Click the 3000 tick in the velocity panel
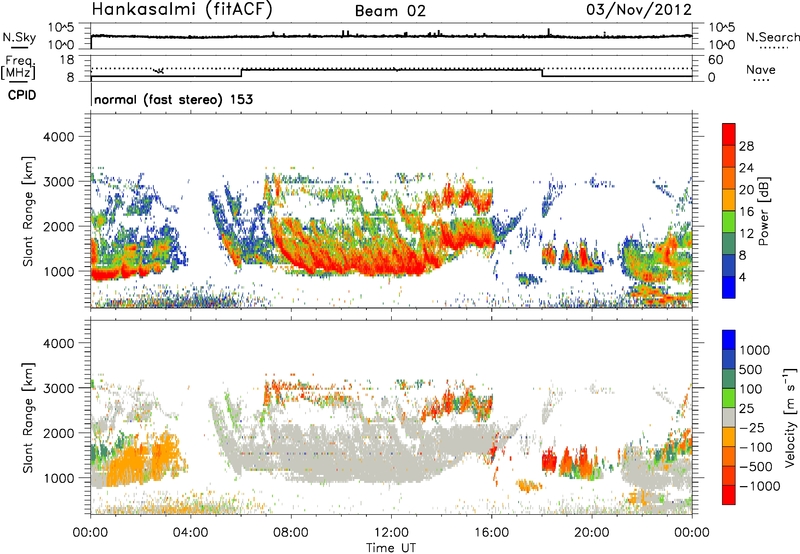Viewport: 800px width, 554px height. point(58,388)
